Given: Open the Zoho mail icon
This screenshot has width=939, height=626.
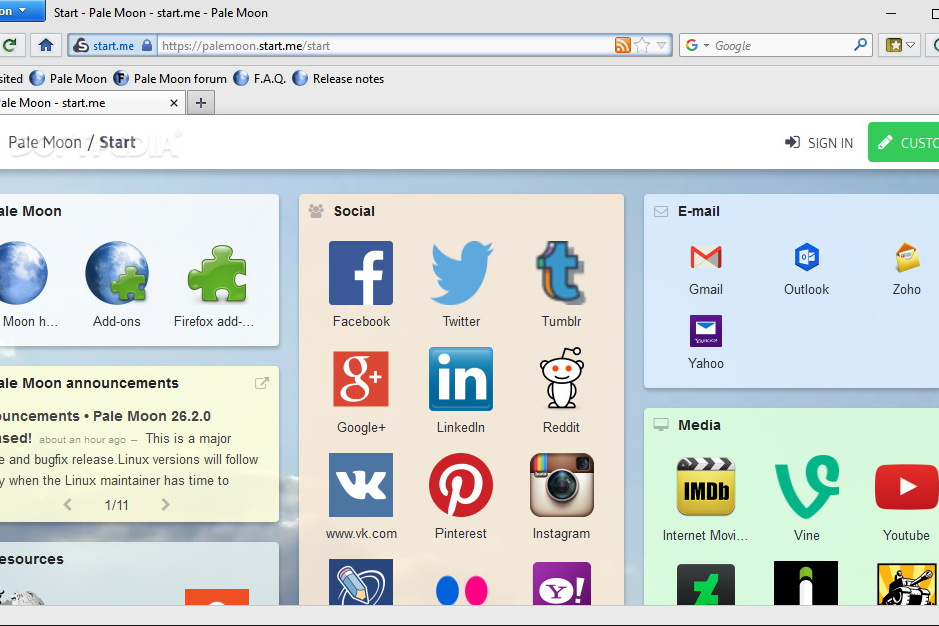Looking at the screenshot, I should point(907,257).
